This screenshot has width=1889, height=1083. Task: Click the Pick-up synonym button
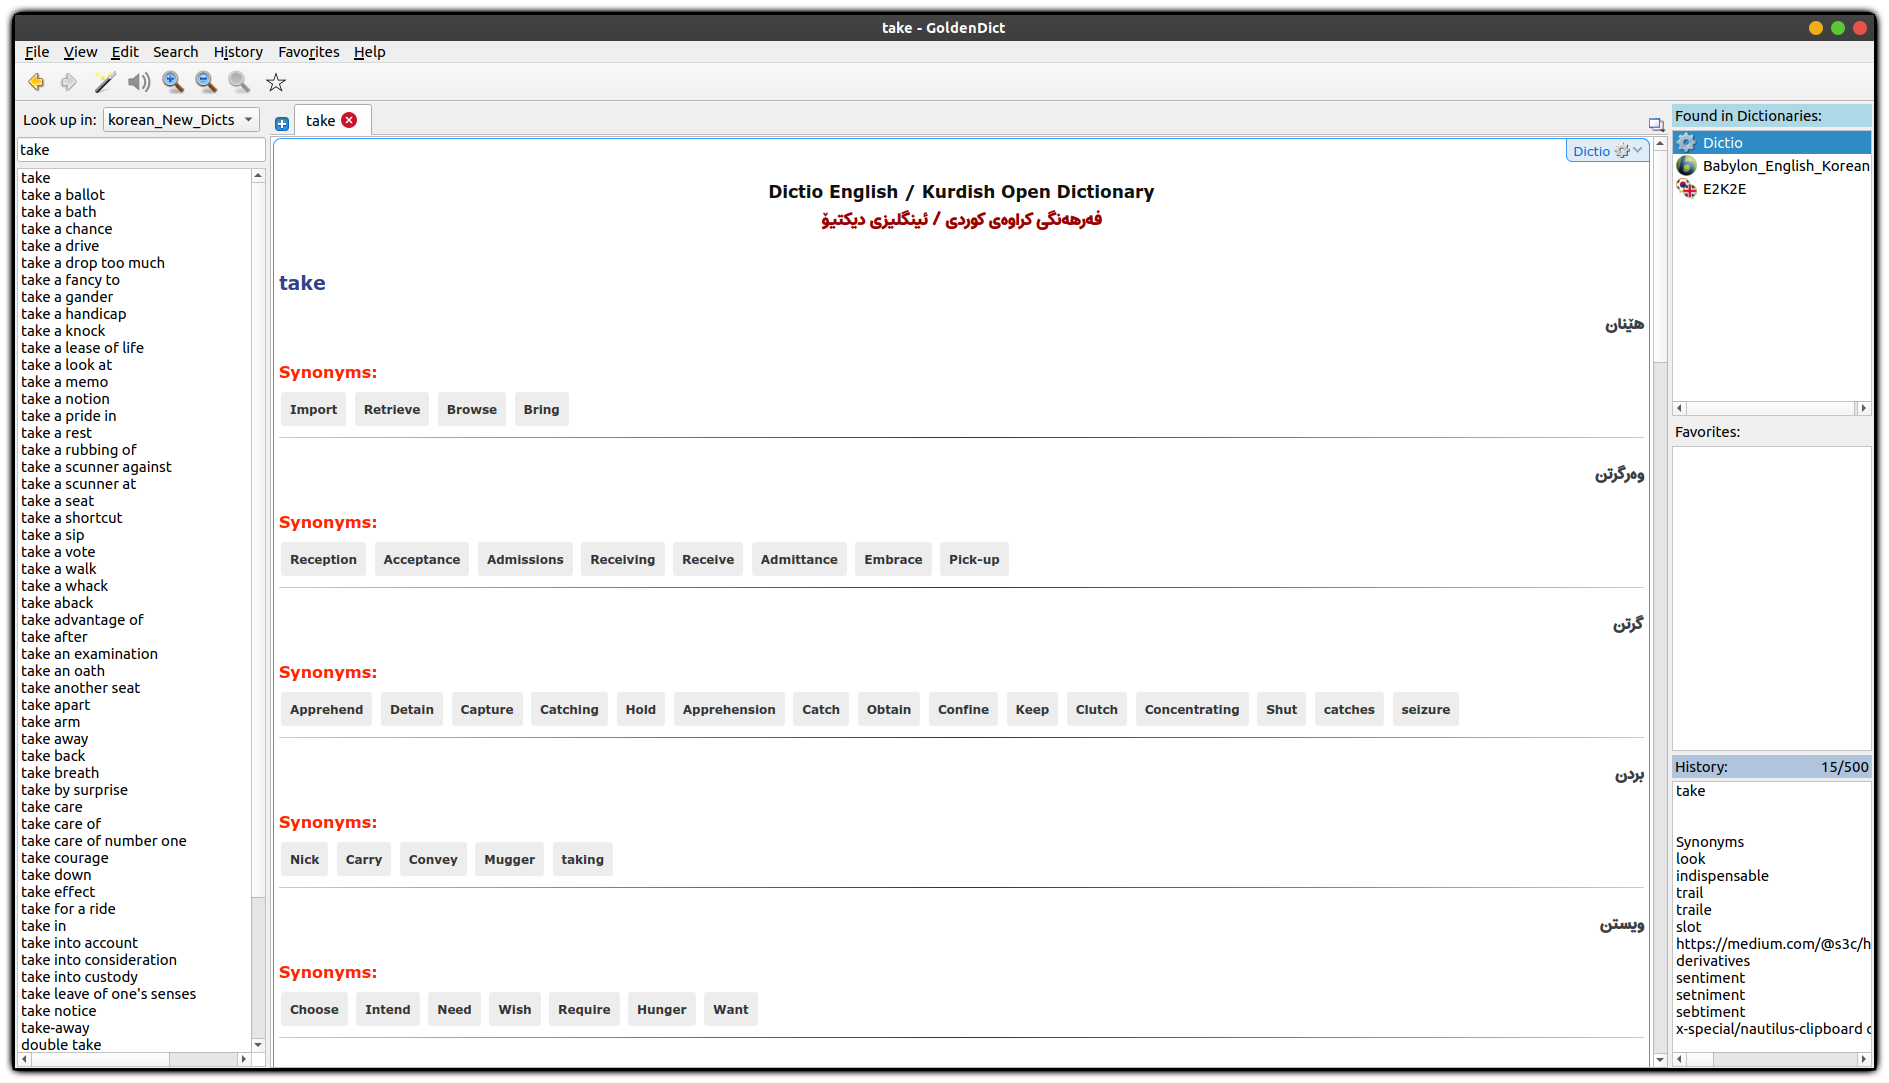pos(975,560)
